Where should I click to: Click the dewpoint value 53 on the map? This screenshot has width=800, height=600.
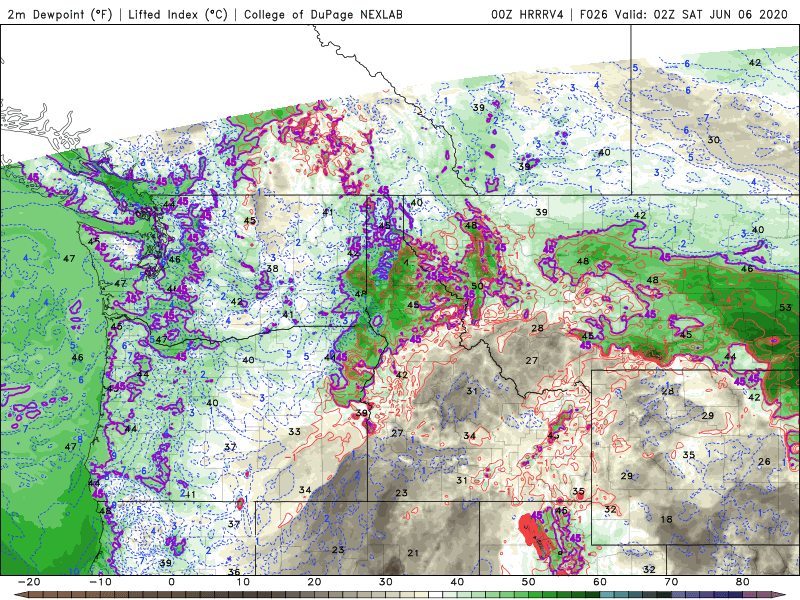click(x=785, y=307)
